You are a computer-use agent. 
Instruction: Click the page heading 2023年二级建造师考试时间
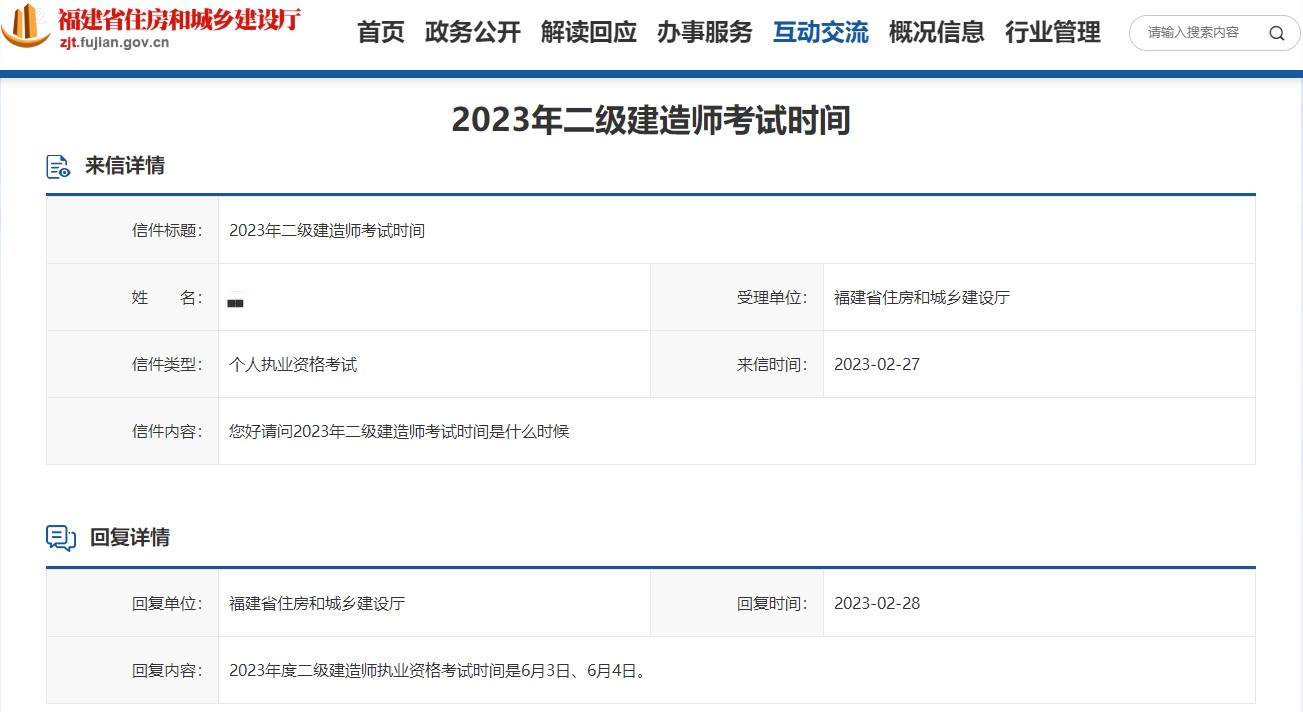(x=651, y=120)
